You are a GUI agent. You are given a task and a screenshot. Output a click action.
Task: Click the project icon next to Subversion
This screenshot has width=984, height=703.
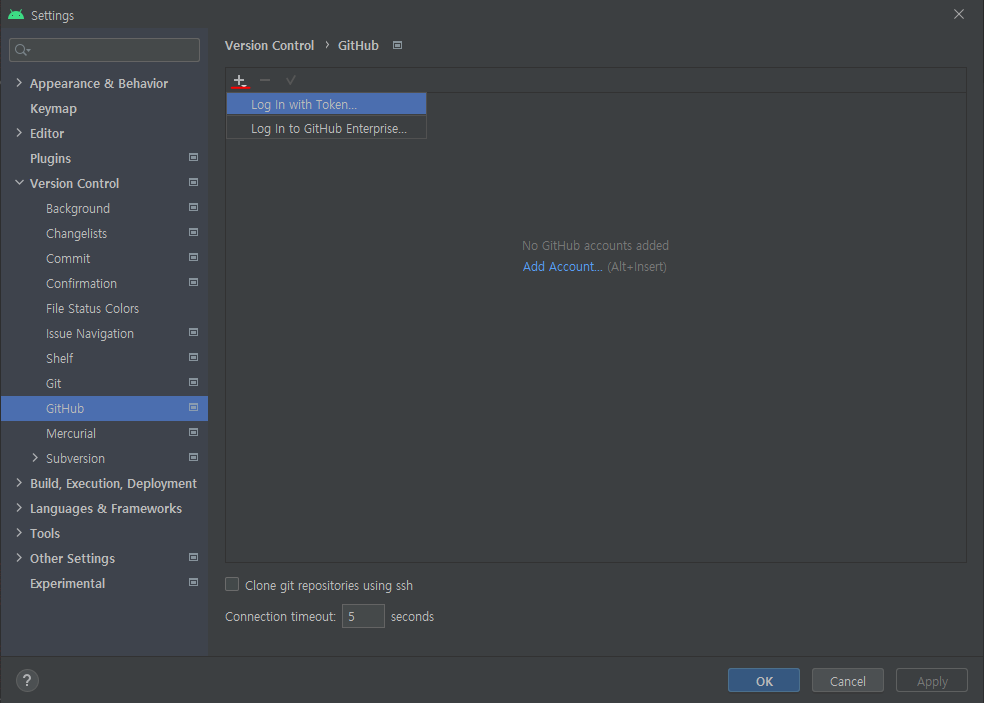coord(193,458)
